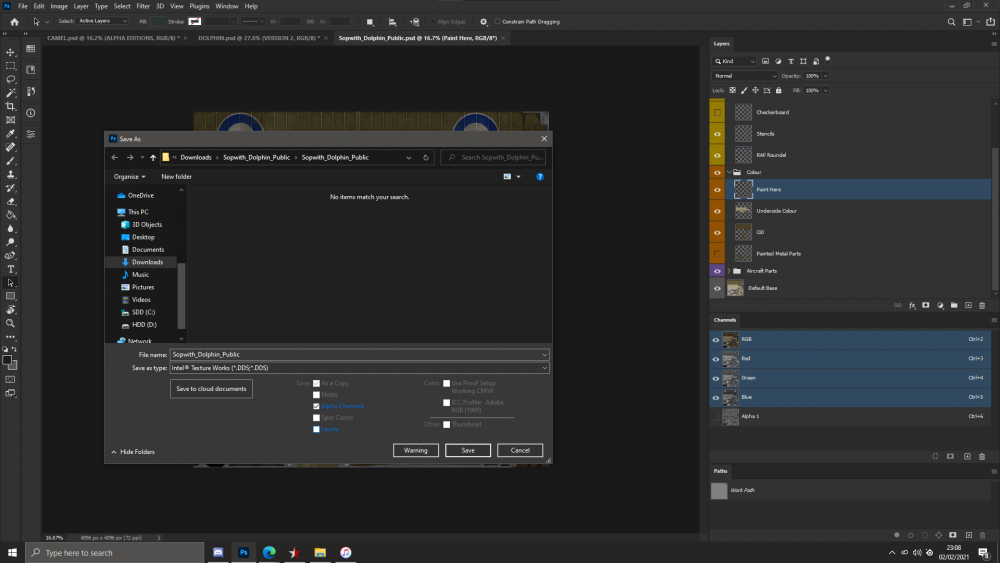Viewport: 1000px width, 563px height.
Task: Select the Zoom tool in toolbar
Action: pyautogui.click(x=11, y=323)
